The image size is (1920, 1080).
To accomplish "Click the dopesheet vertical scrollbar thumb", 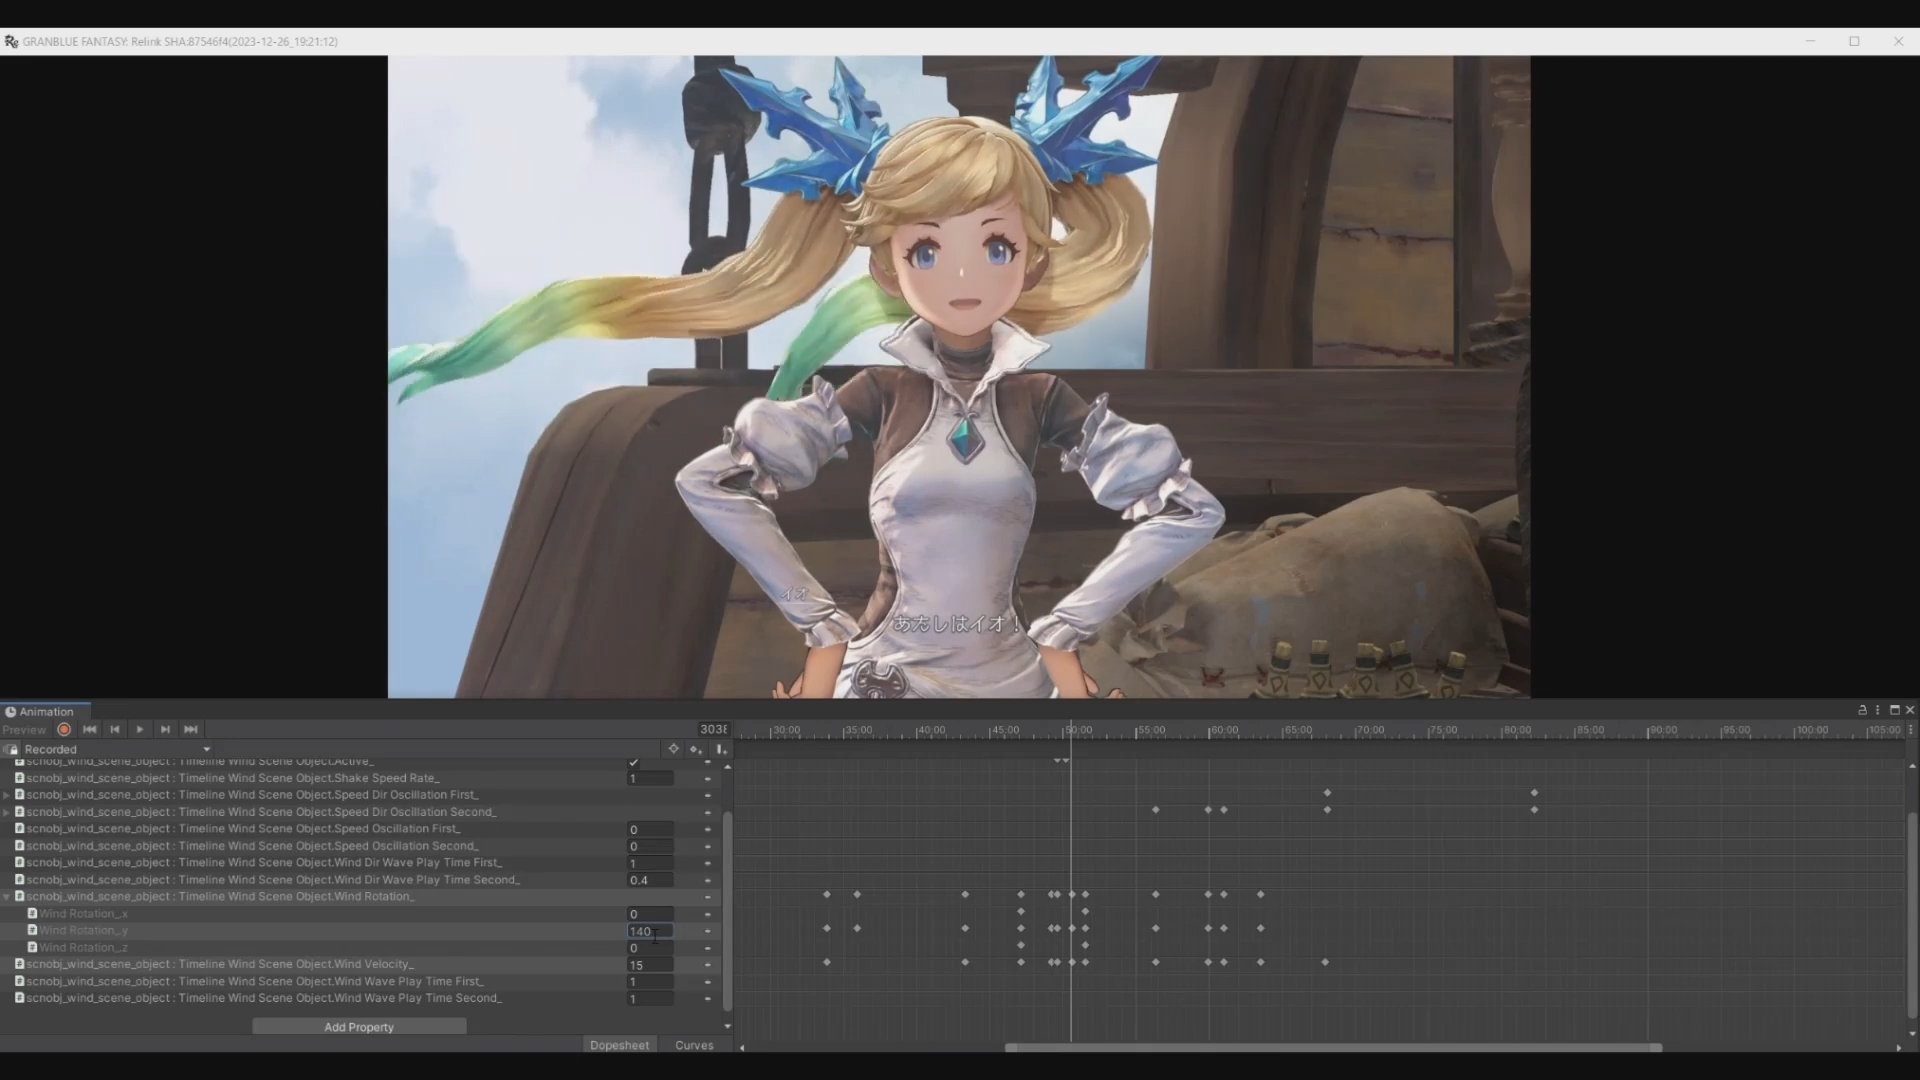I will coord(1911,915).
